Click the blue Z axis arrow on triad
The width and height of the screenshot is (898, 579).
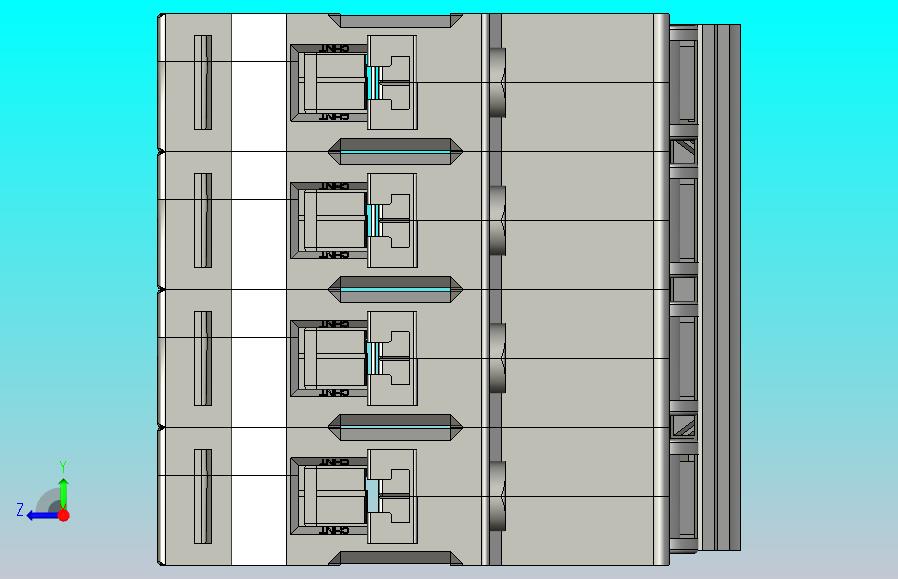(41, 516)
